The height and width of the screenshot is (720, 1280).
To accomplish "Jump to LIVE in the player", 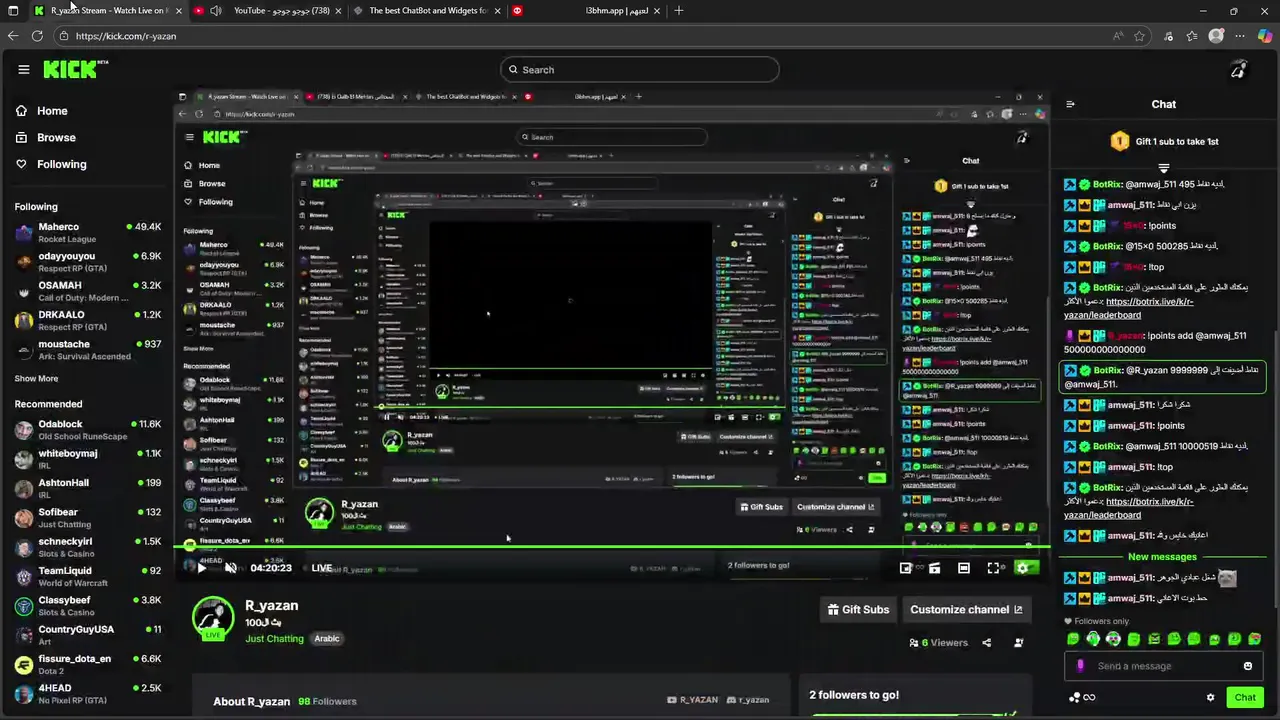I will 321,568.
